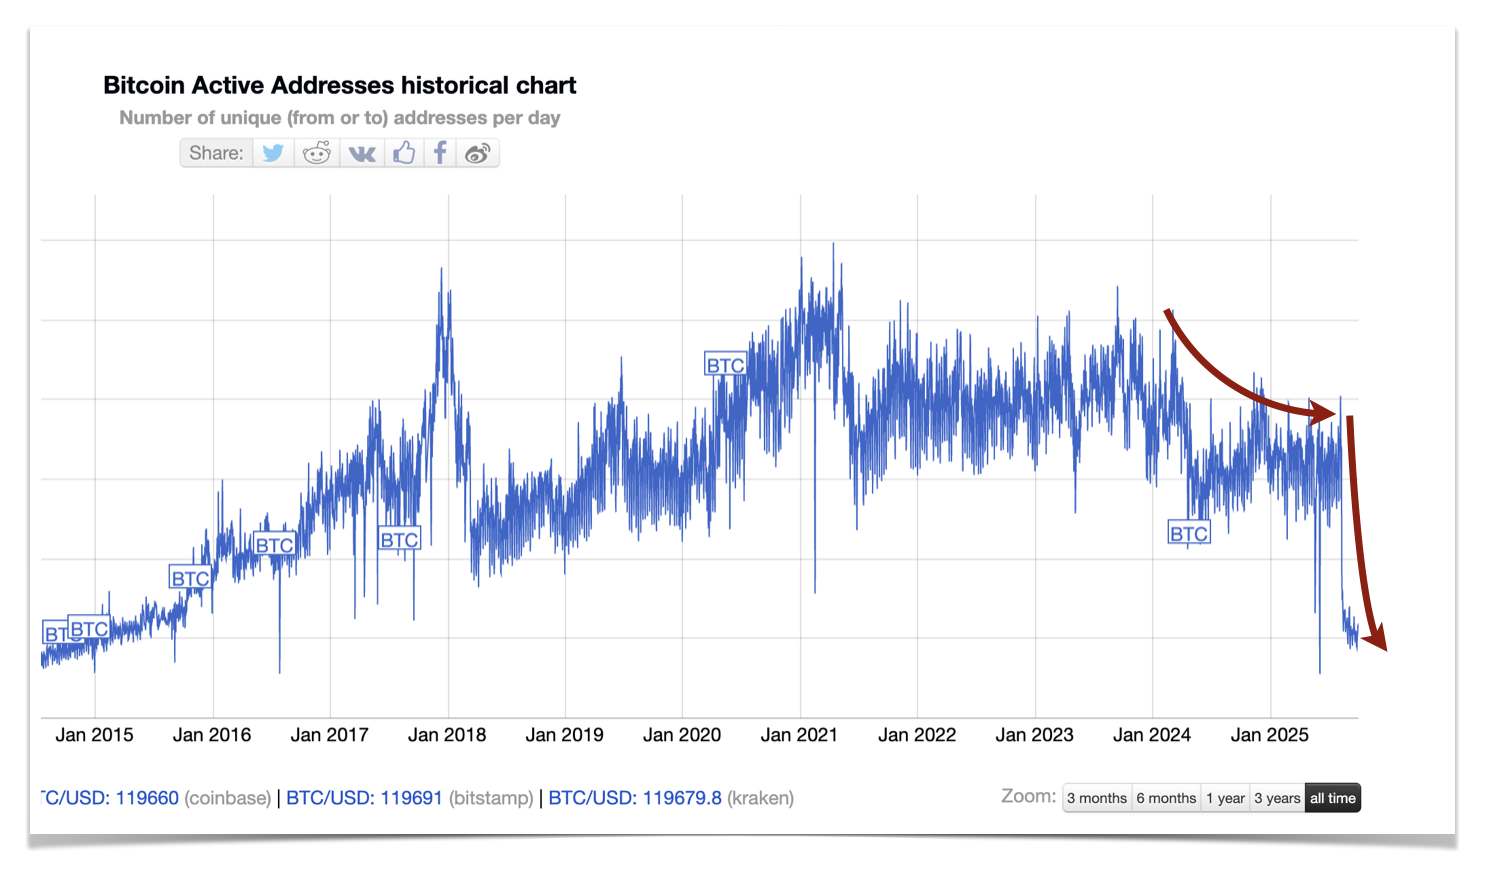1498x880 pixels.
Task: Share the chart on Twitter
Action: point(273,153)
